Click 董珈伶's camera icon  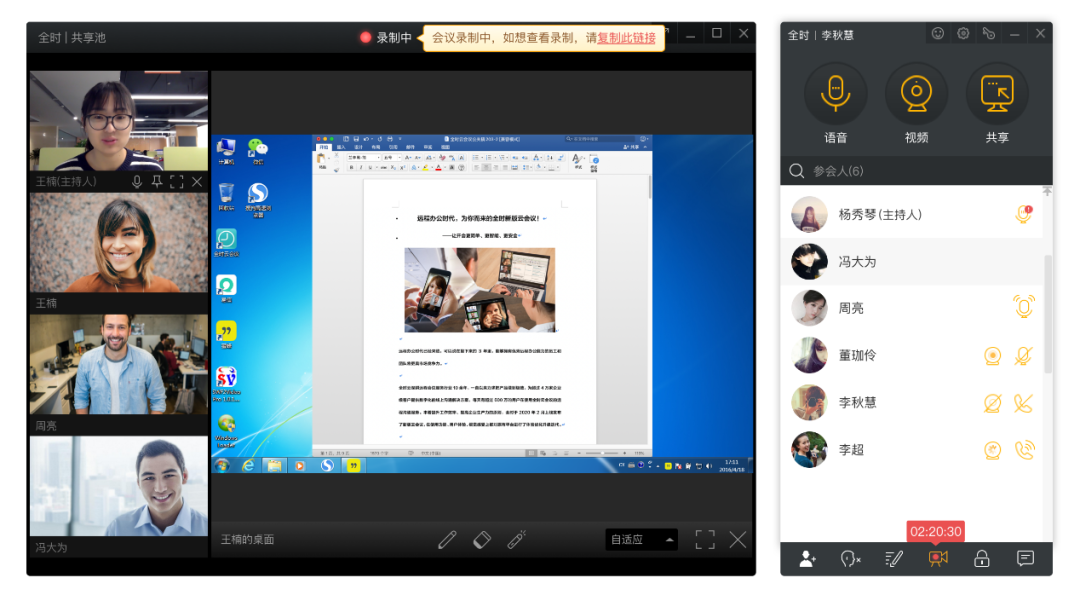[x=993, y=355]
